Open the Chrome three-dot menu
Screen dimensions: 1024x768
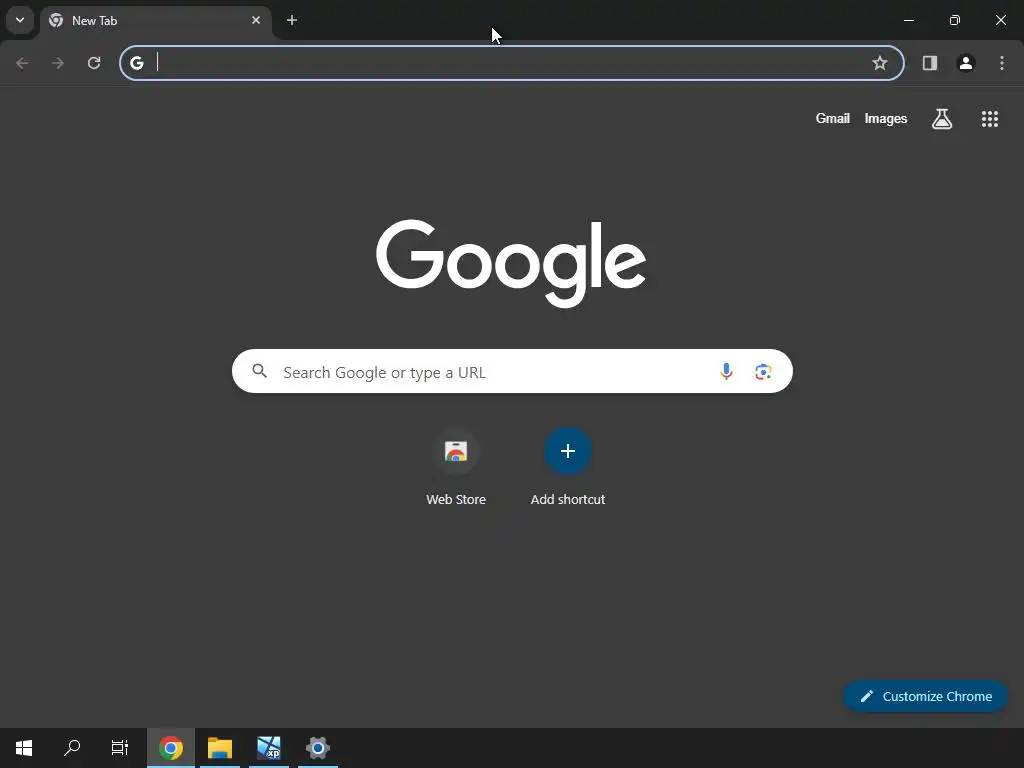point(1002,63)
